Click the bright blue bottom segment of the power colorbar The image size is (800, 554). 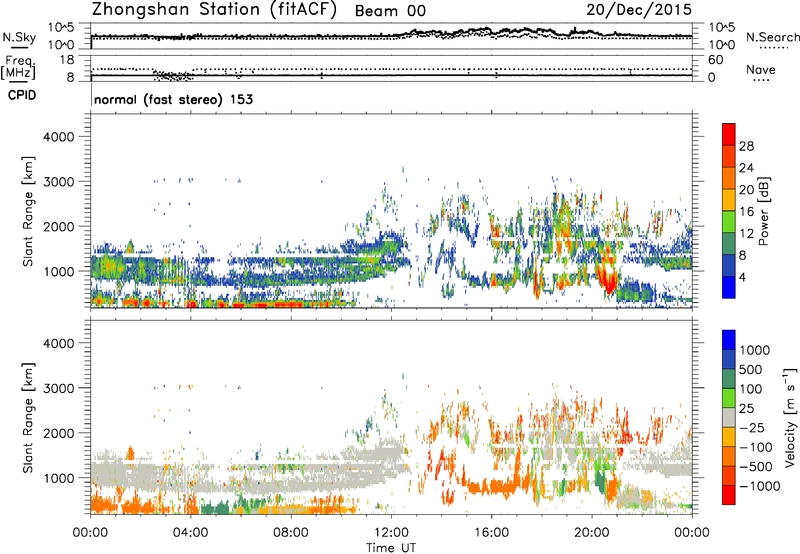729,287
